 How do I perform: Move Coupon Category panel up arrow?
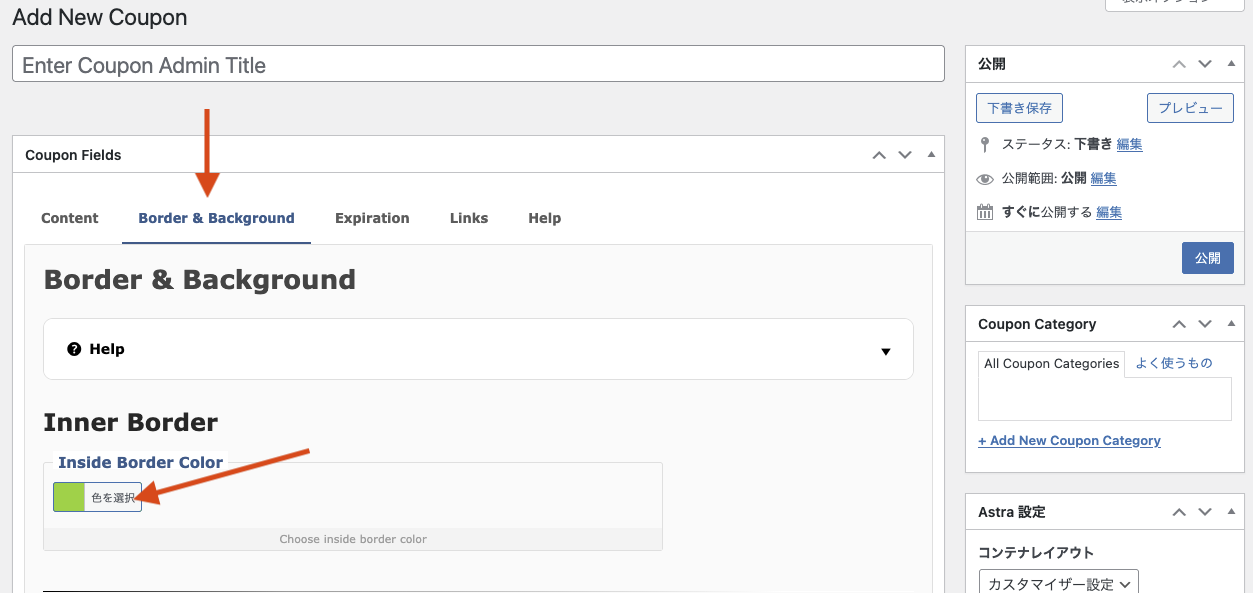[1179, 324]
